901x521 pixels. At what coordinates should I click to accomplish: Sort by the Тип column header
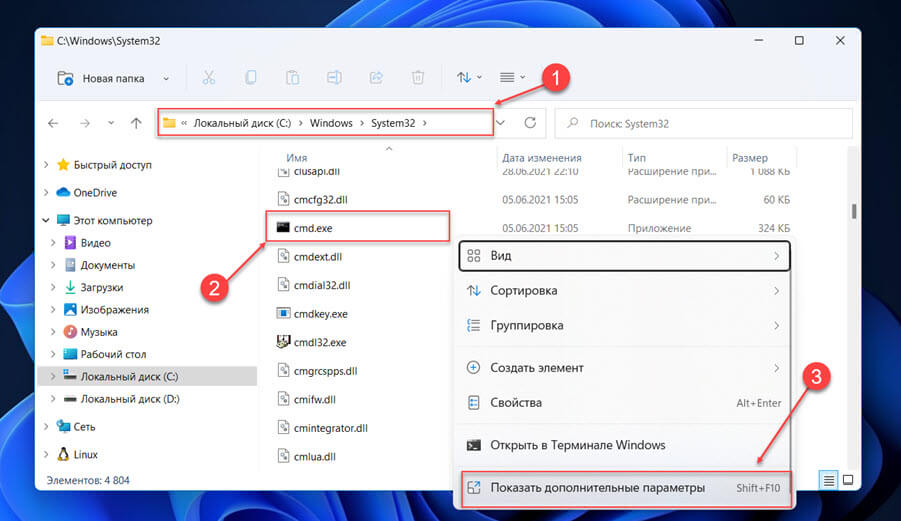[637, 158]
